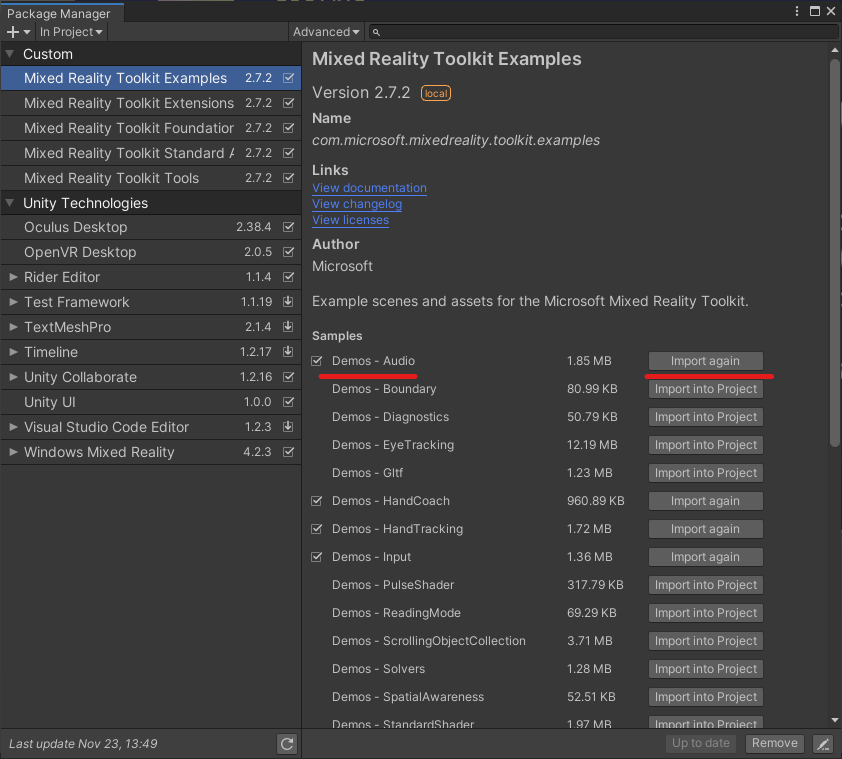Screen dimensions: 842x759
Task: Select the Unity UI package
Action: 151,402
